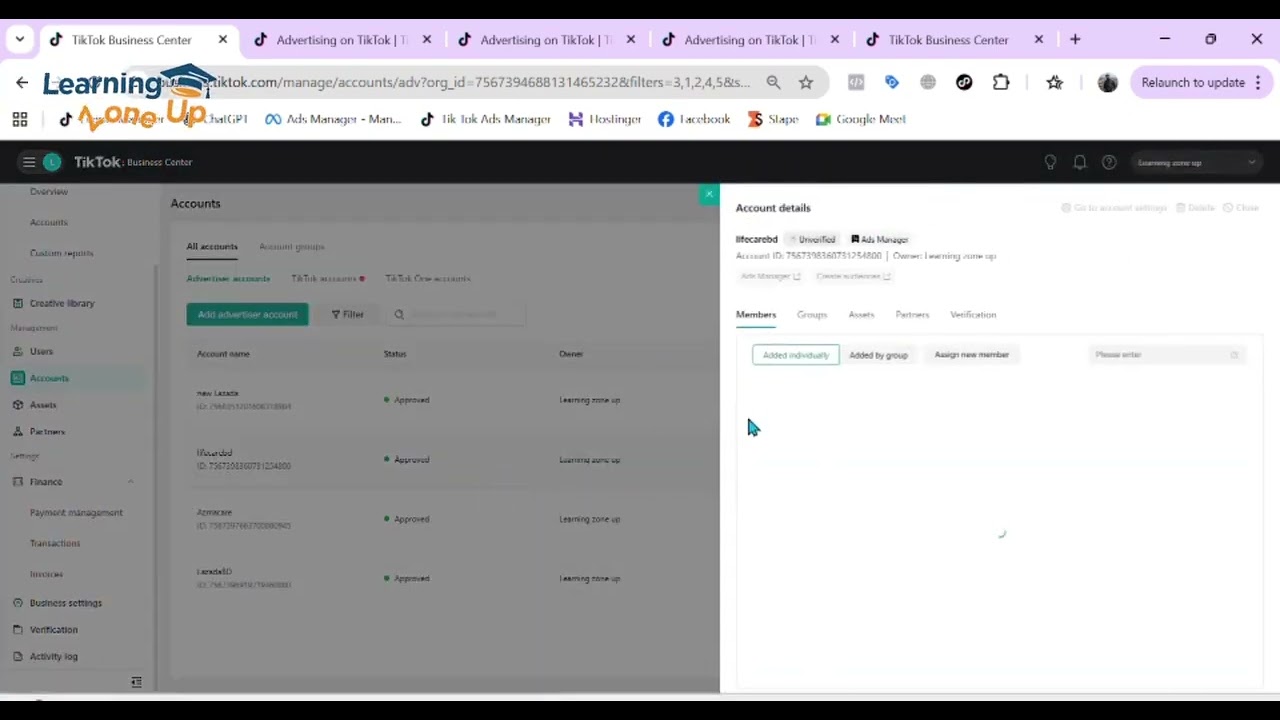Open Invoices in the sidebar
The height and width of the screenshot is (720, 1280).
click(46, 574)
